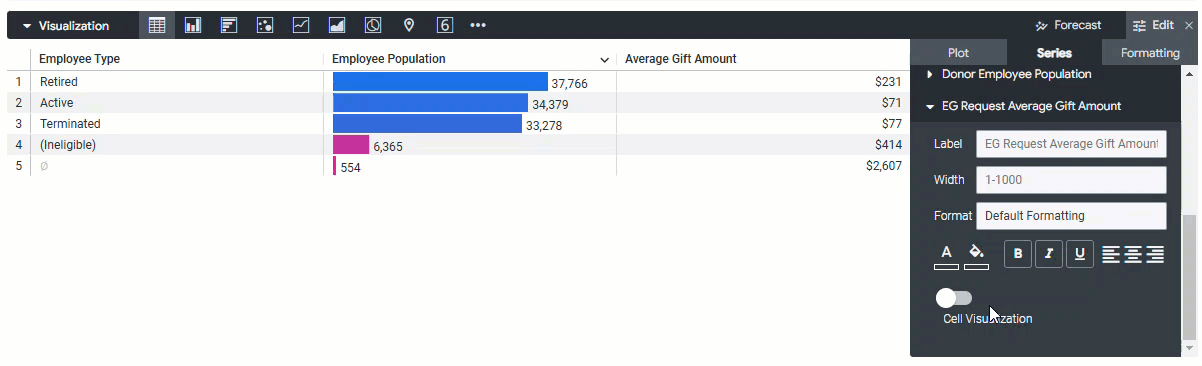1202x366 pixels.
Task: Switch to Column chart visualization
Action: (x=193, y=25)
